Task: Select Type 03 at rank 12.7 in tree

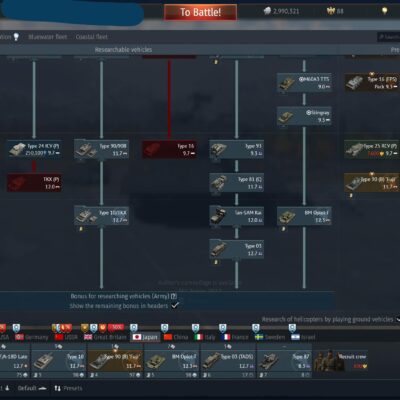Action: 236,249
